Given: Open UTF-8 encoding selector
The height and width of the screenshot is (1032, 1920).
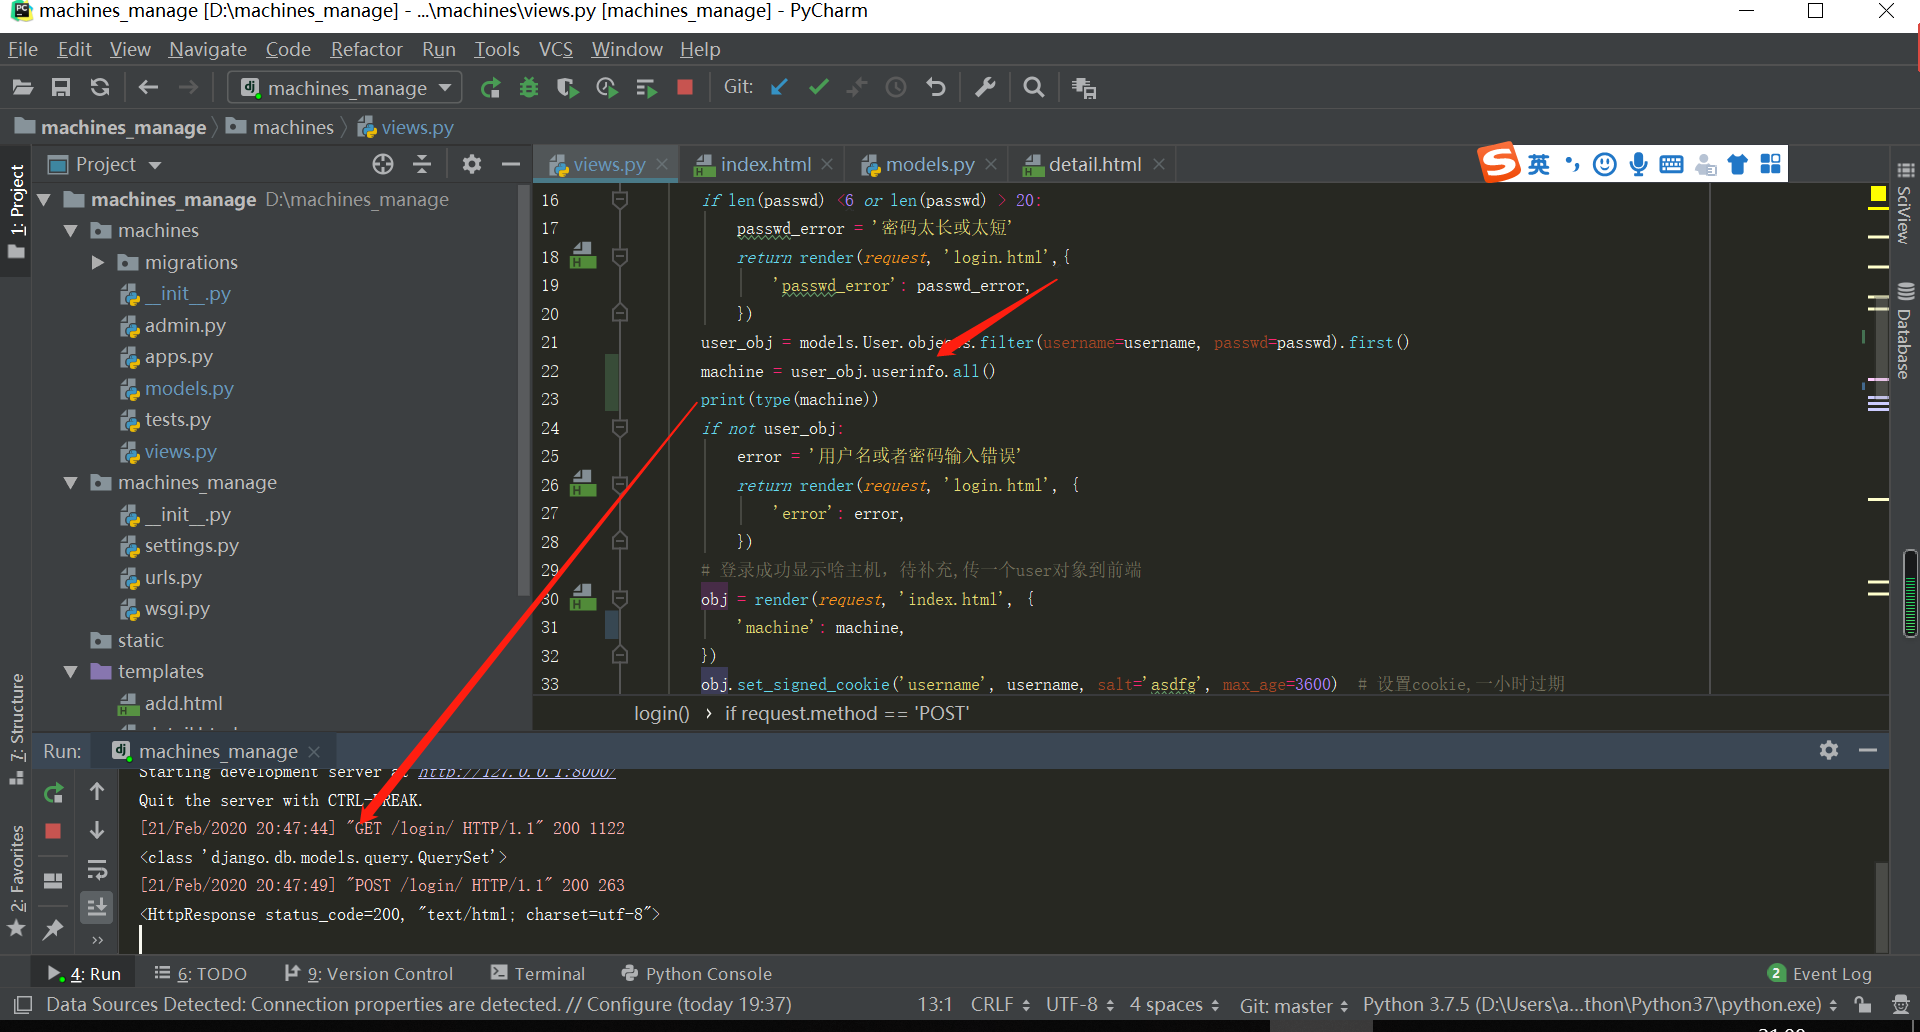Looking at the screenshot, I should click(x=1079, y=1004).
